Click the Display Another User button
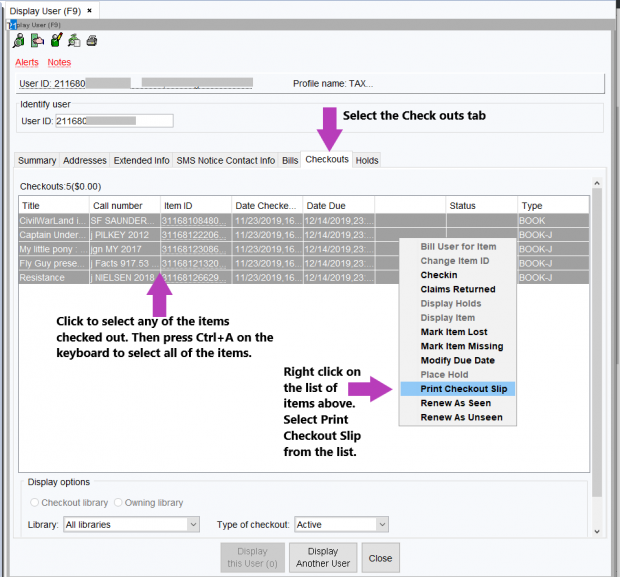Image resolution: width=620 pixels, height=577 pixels. [x=323, y=557]
